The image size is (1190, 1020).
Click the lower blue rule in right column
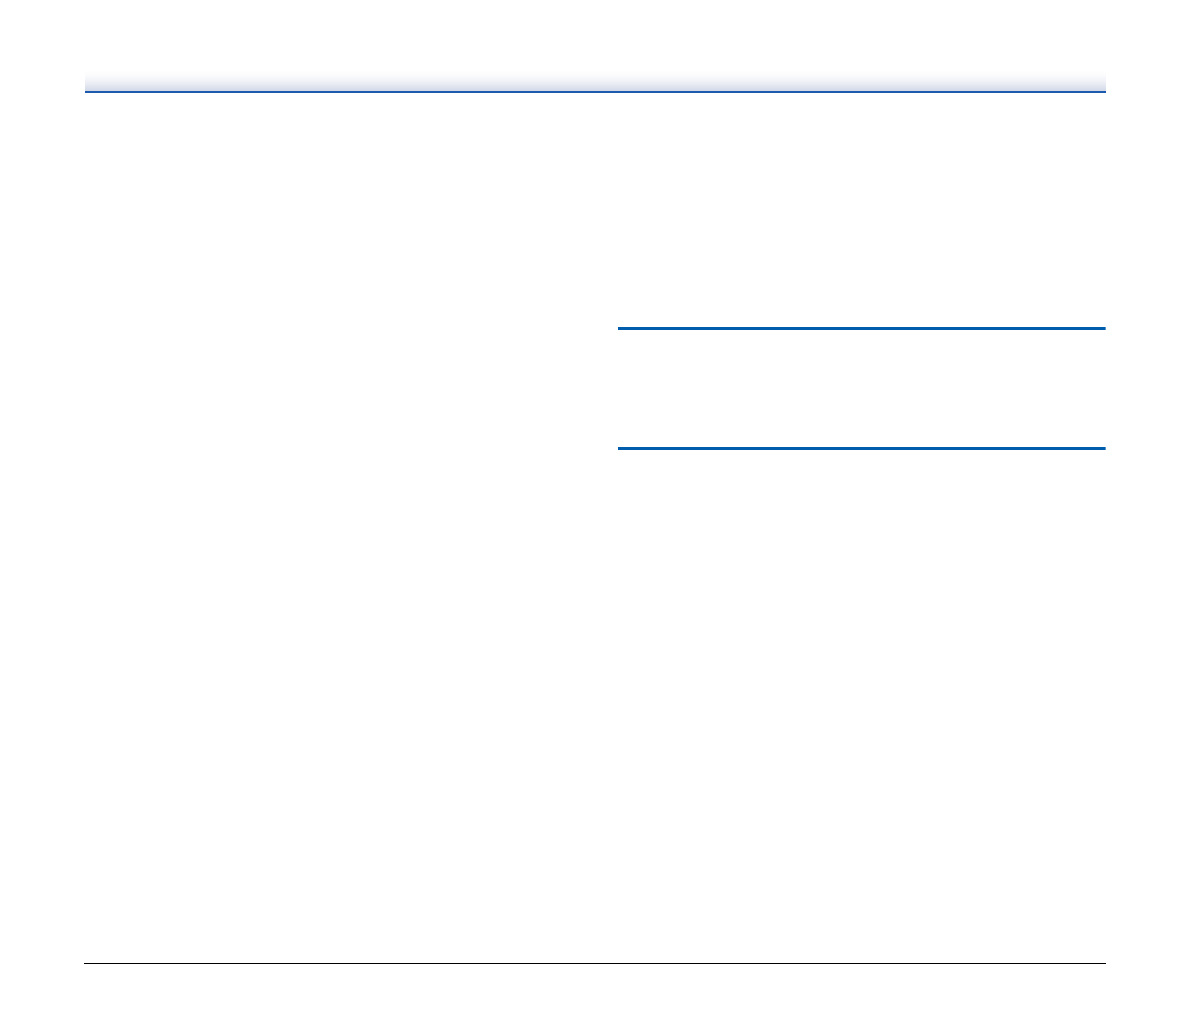[x=861, y=449]
